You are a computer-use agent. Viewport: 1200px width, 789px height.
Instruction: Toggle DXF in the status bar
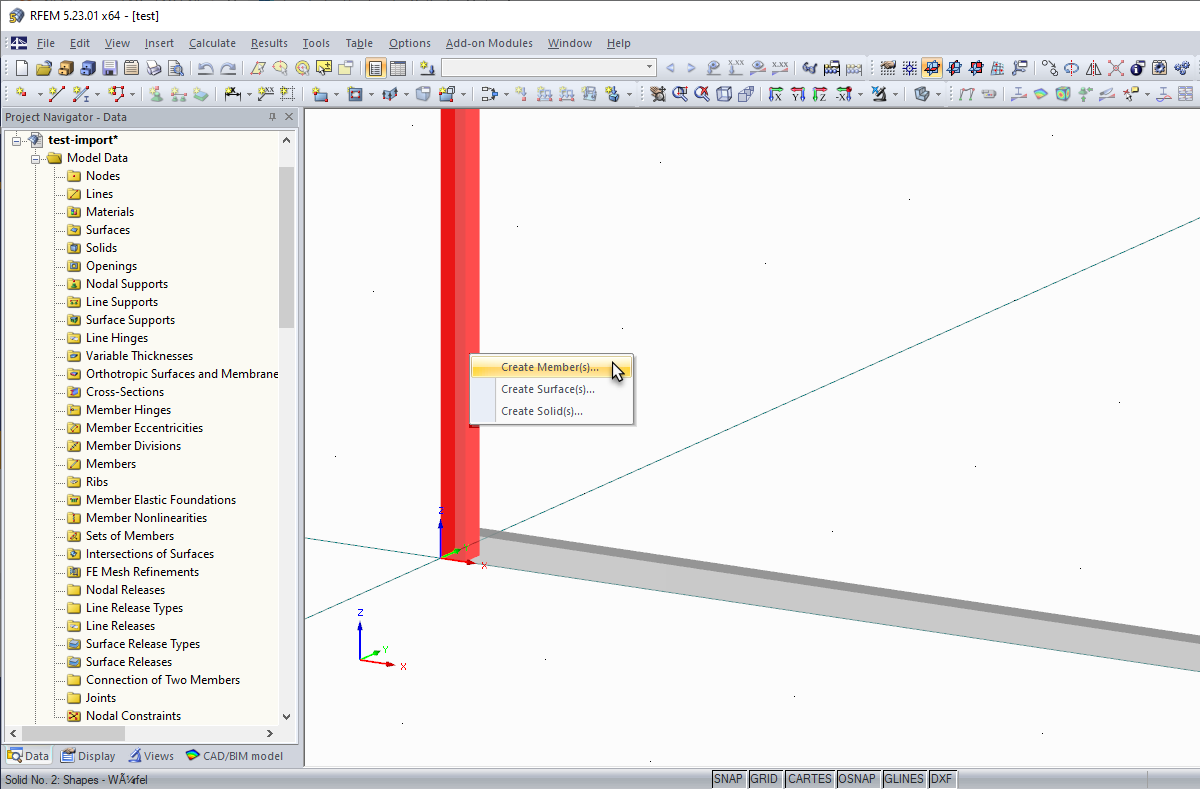point(942,779)
